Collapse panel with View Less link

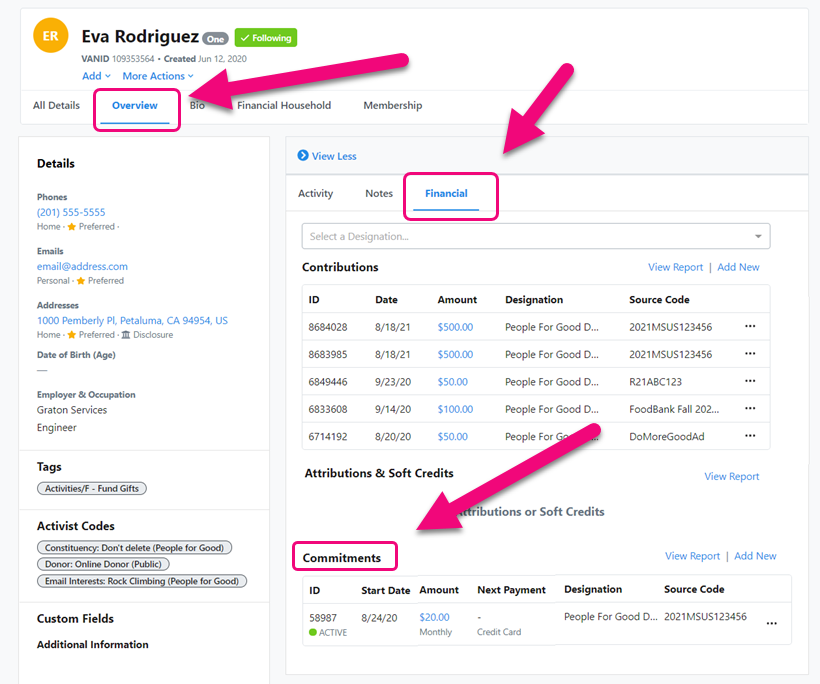(x=334, y=156)
